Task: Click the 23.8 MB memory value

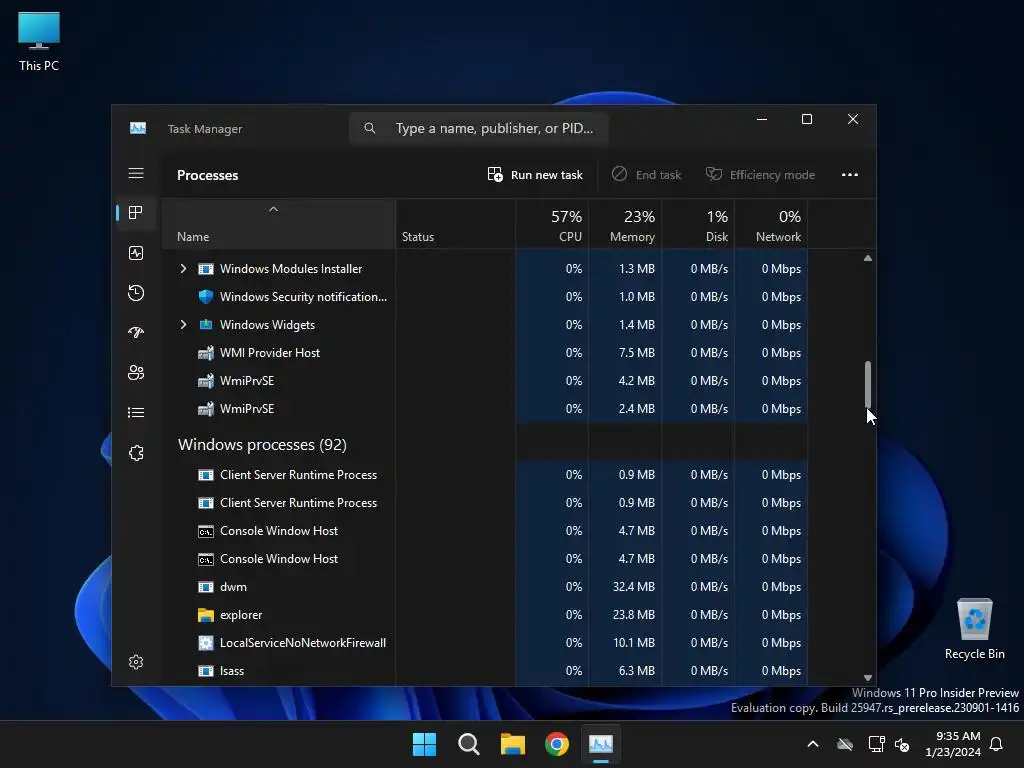Action: coord(633,615)
